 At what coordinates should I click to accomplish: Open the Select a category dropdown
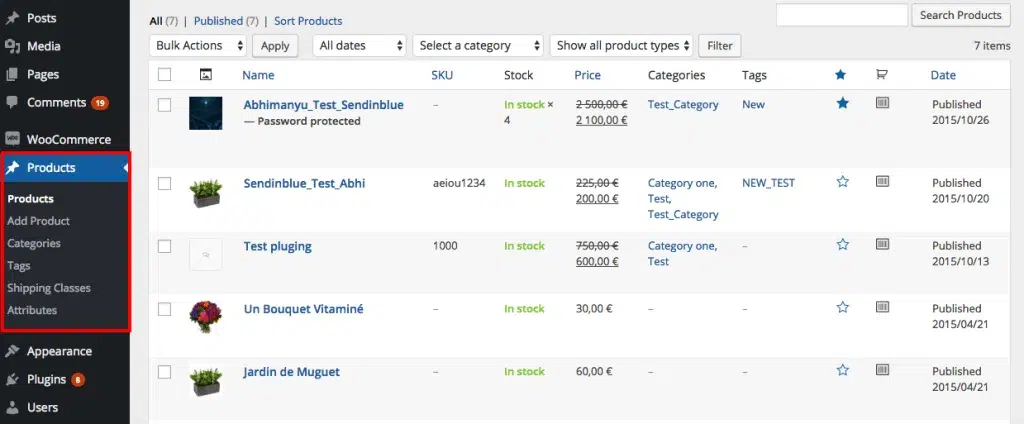coord(478,45)
